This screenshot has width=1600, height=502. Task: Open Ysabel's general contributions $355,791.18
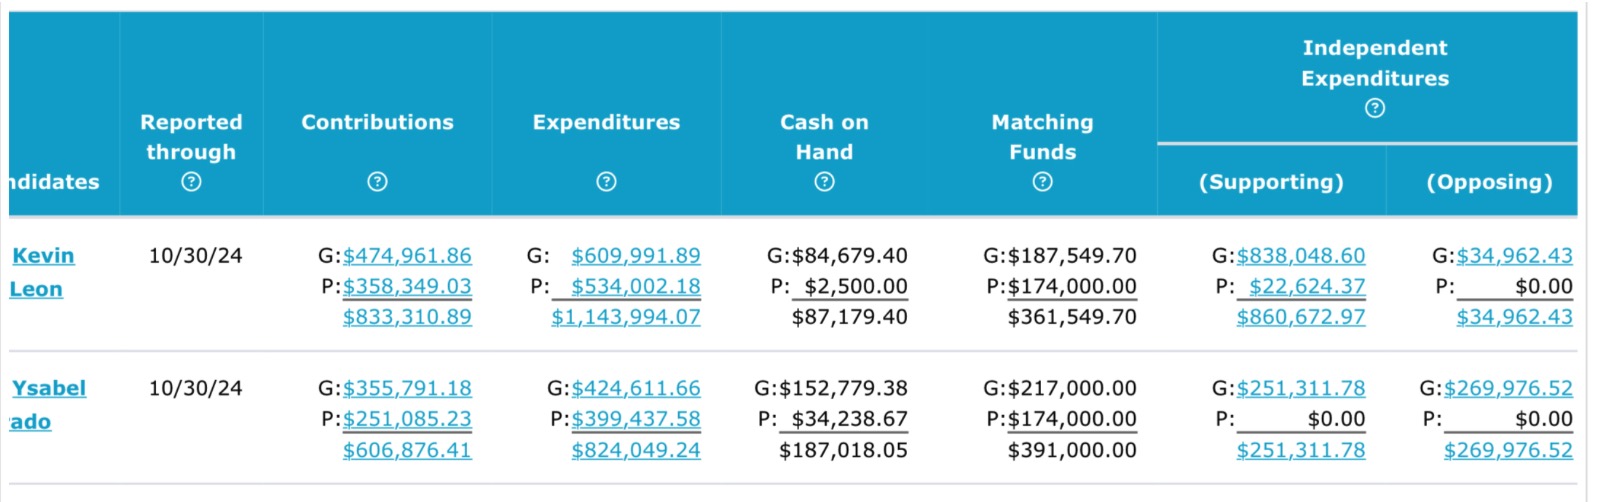coord(407,388)
